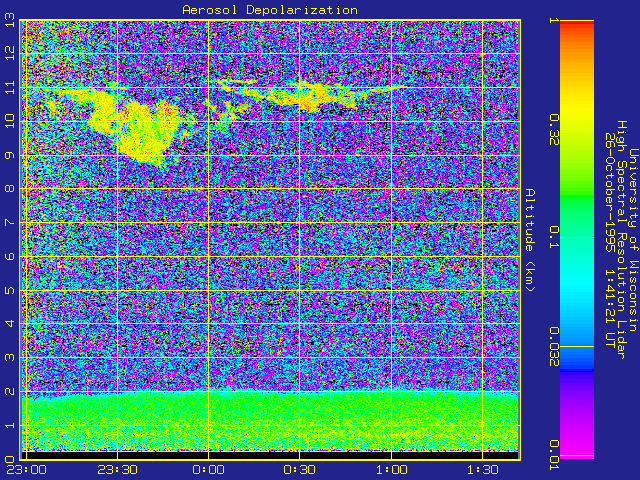The image size is (640, 480).
Task: Select the 1:30 time axis label
Action: pyautogui.click(x=482, y=470)
